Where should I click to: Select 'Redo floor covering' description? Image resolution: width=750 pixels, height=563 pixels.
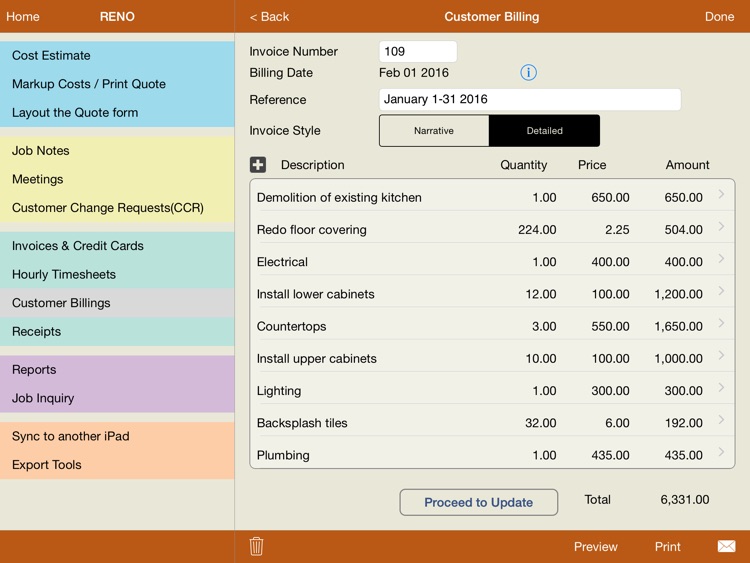311,230
